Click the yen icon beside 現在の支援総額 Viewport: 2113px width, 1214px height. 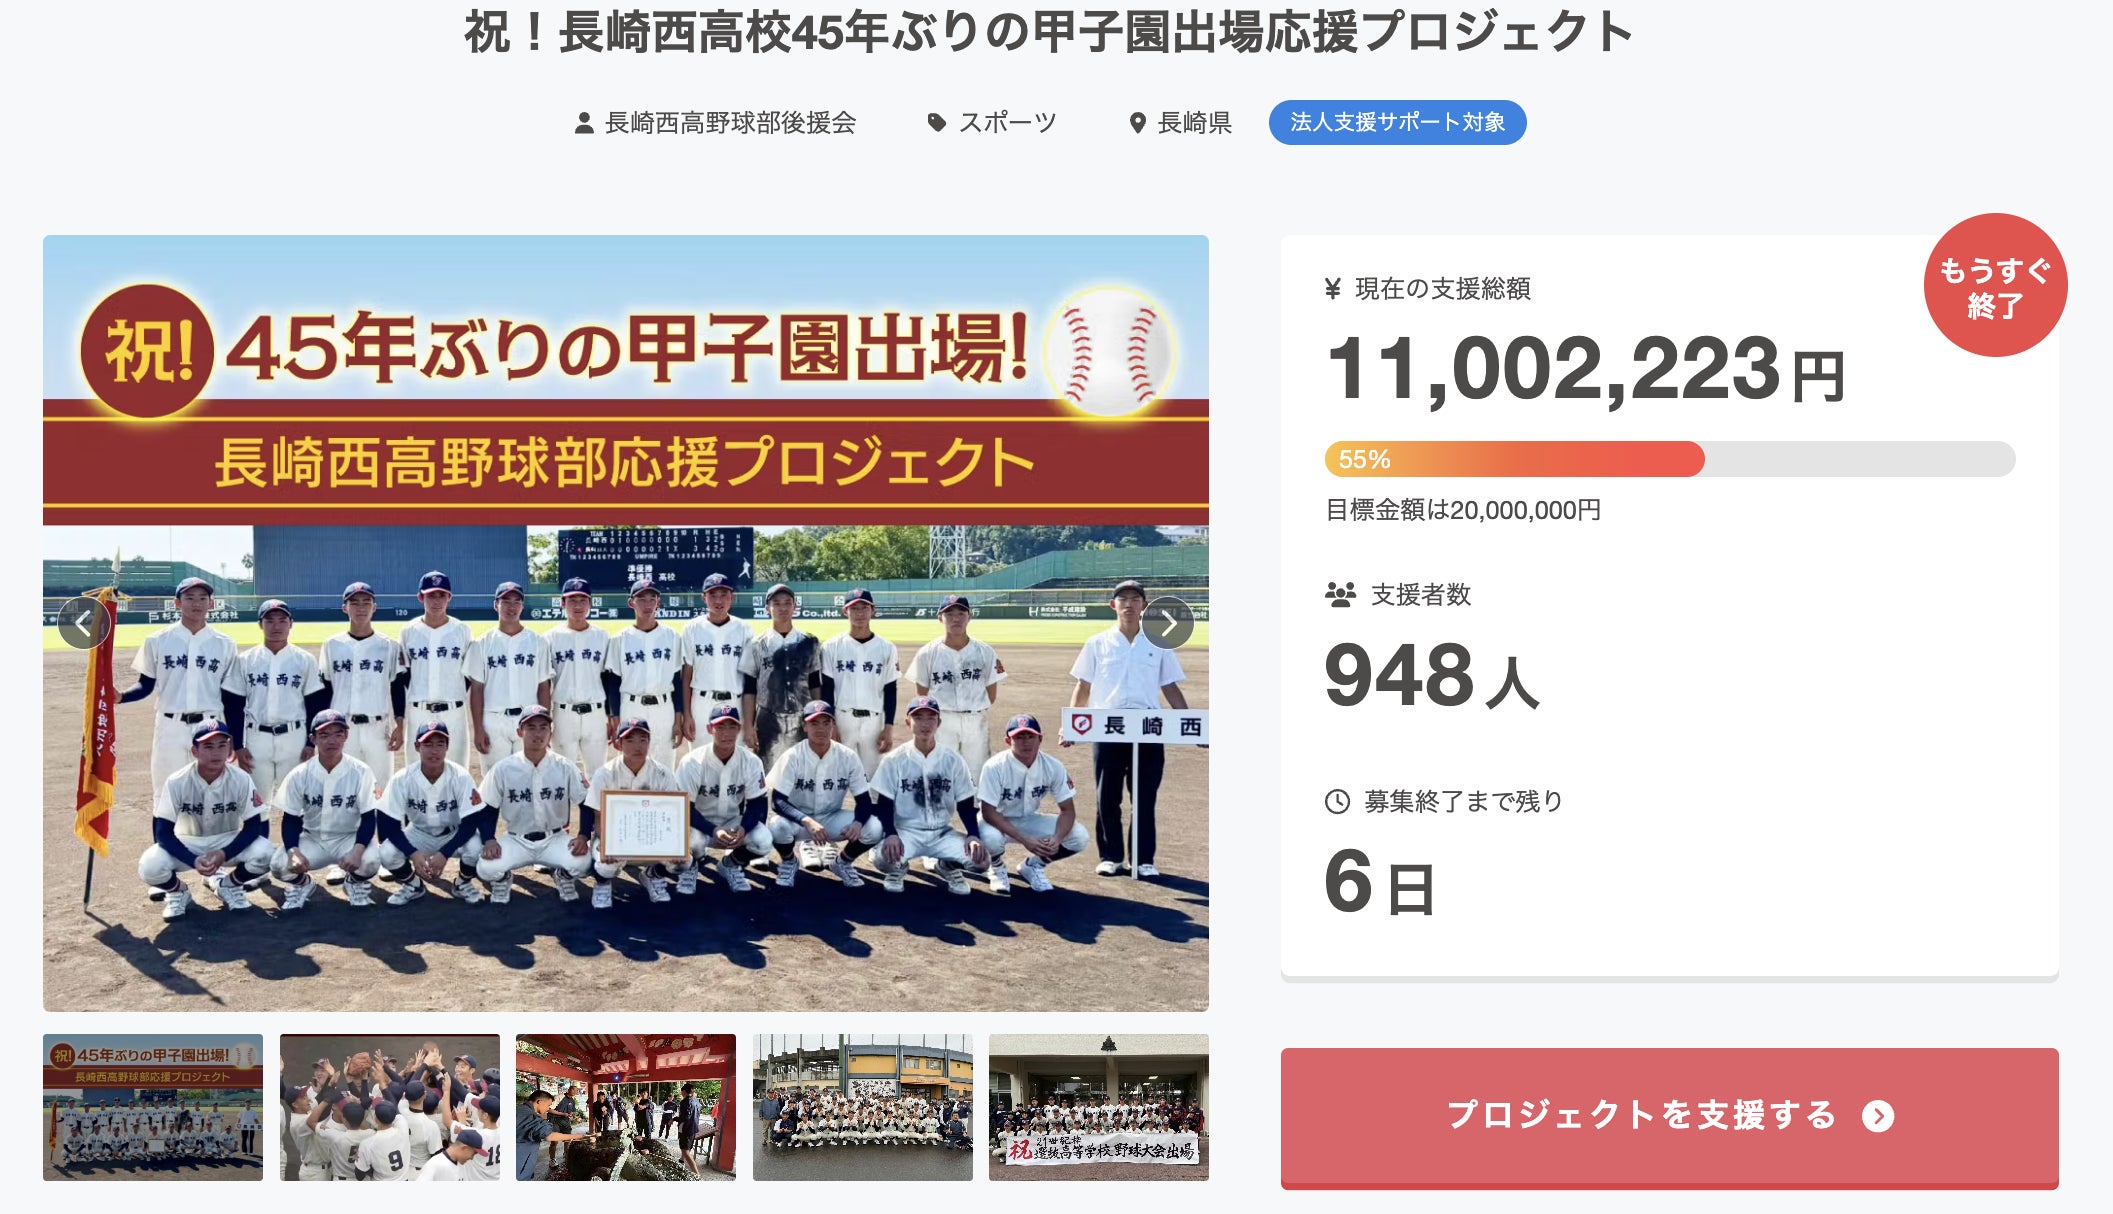[1332, 289]
